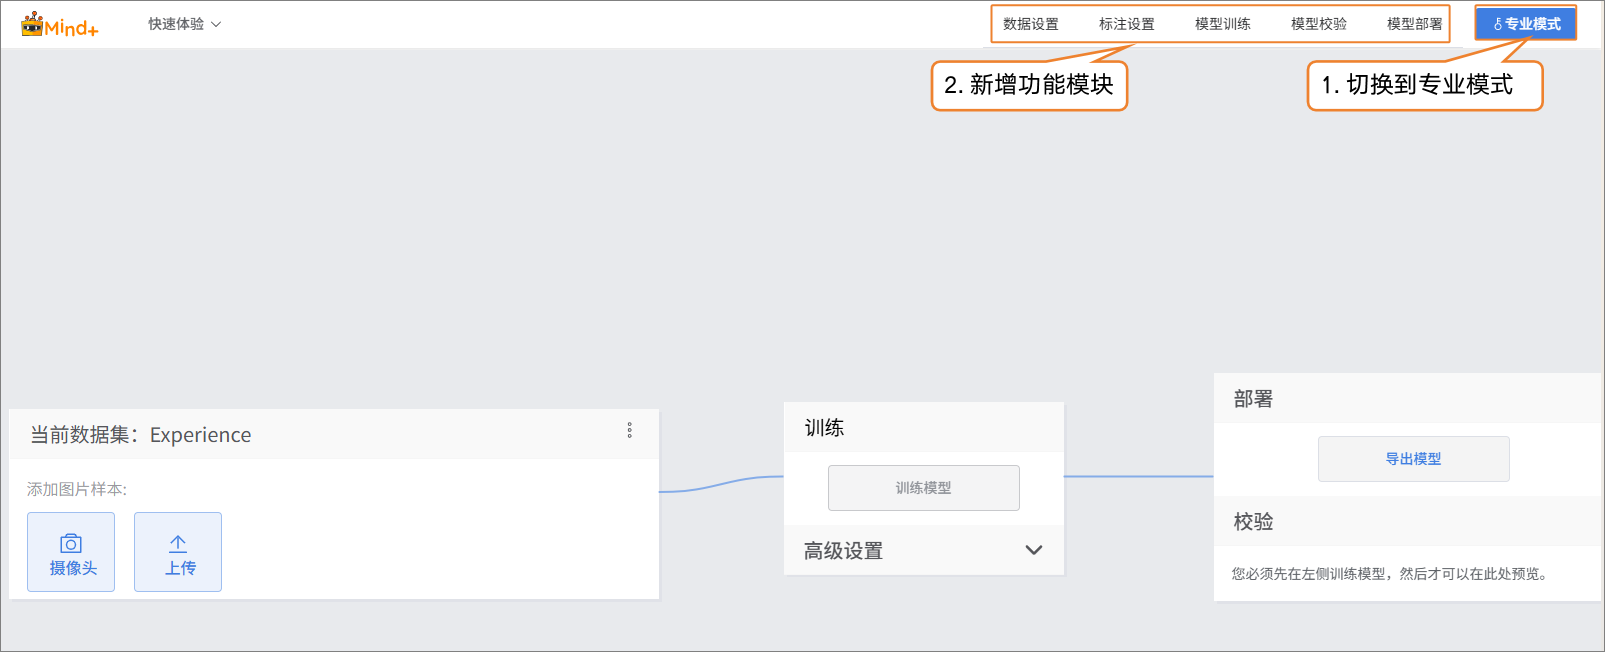Viewport: 1605px width, 652px height.
Task: Open the 模型部署 tab
Action: point(1414,24)
